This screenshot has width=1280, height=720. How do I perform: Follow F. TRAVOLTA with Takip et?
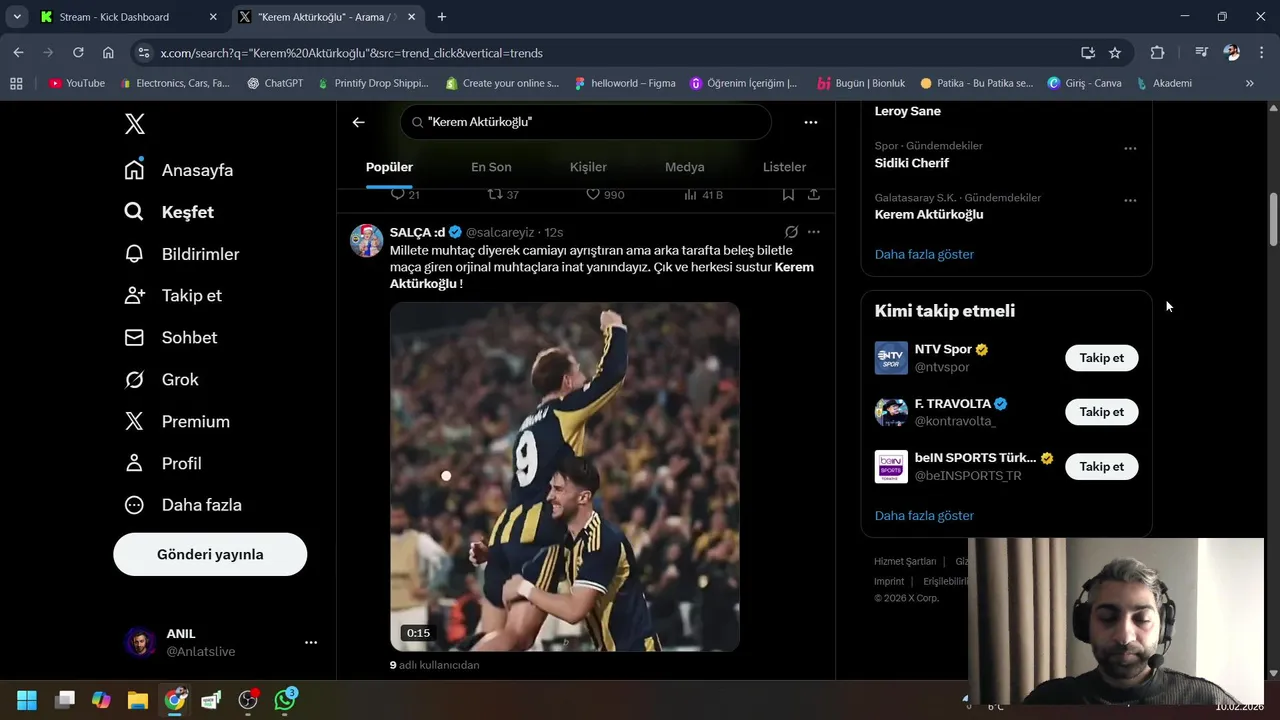click(x=1102, y=412)
